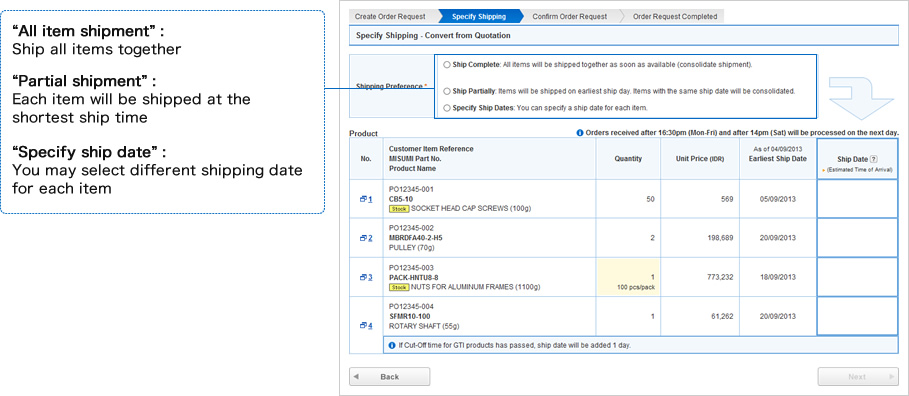Screen dimensions: 909x396
Task: Click the highlighted quantity cell for PACK-HNTU8-8
Action: (628, 277)
